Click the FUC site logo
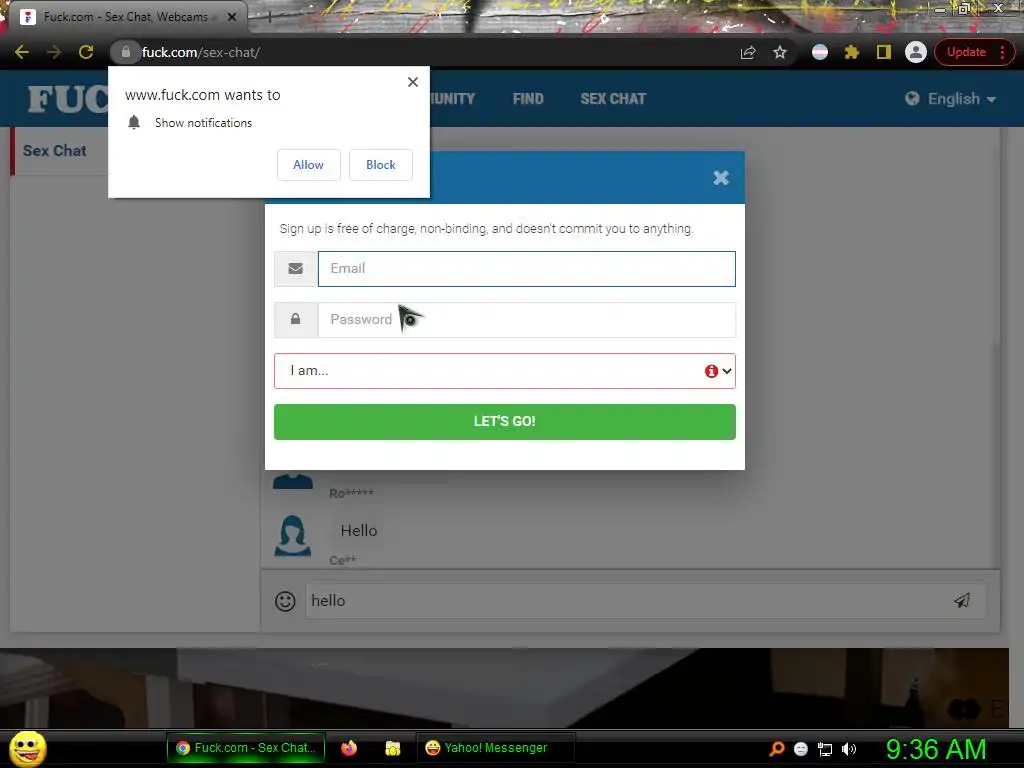 [68, 99]
